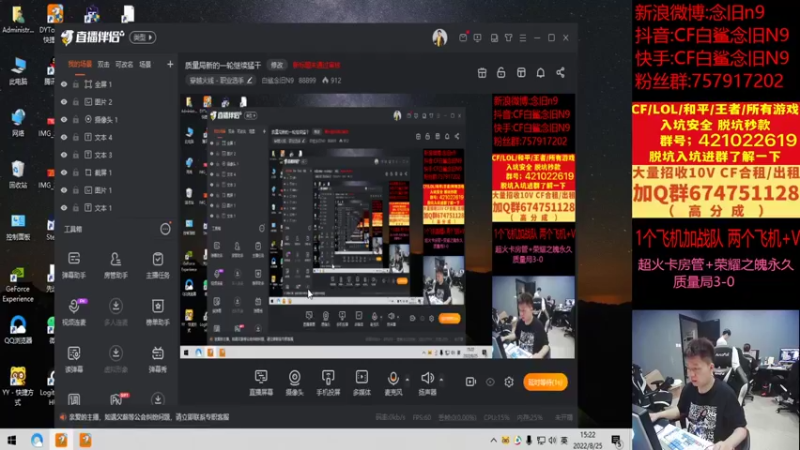Screen dimensions: 800x450
Task: Click the skin shirt icon in title bar
Action: tap(509, 37)
